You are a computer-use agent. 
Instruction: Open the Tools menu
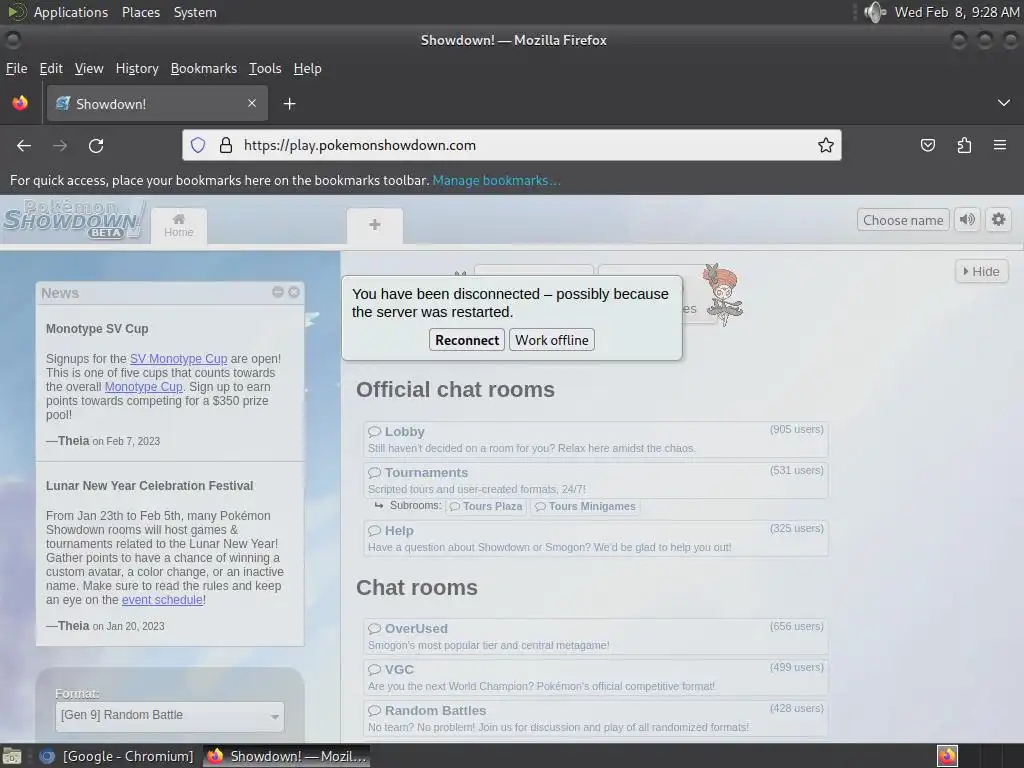tap(265, 68)
